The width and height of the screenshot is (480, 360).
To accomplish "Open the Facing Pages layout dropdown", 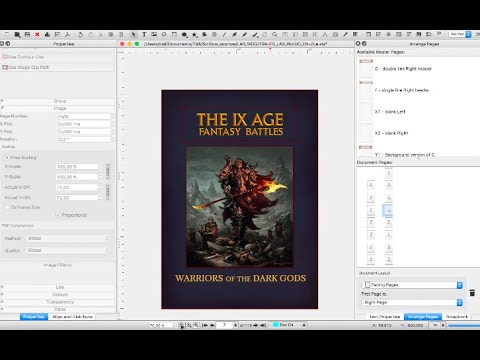I will click(x=412, y=285).
